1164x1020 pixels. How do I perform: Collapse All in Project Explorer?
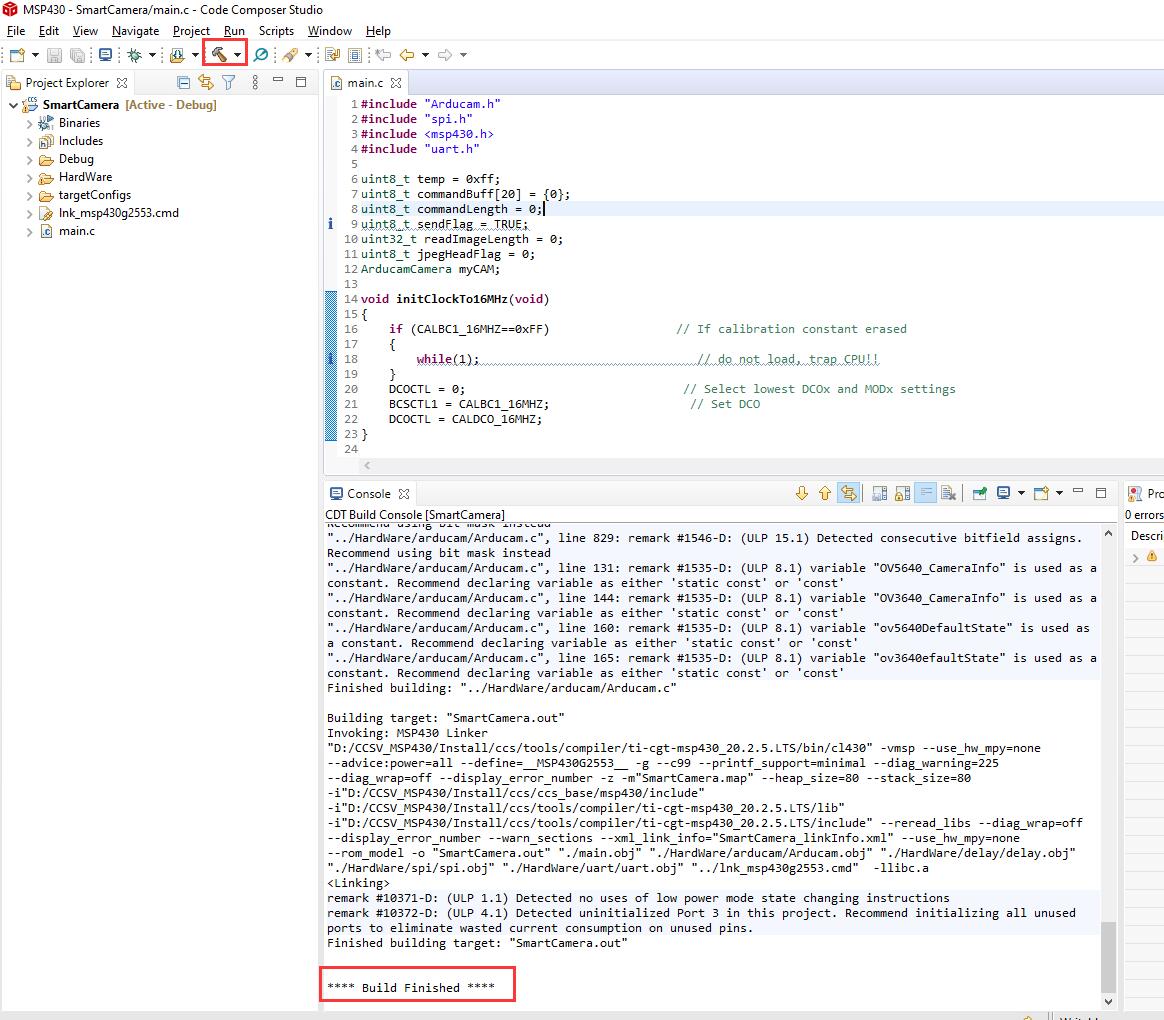pos(183,82)
